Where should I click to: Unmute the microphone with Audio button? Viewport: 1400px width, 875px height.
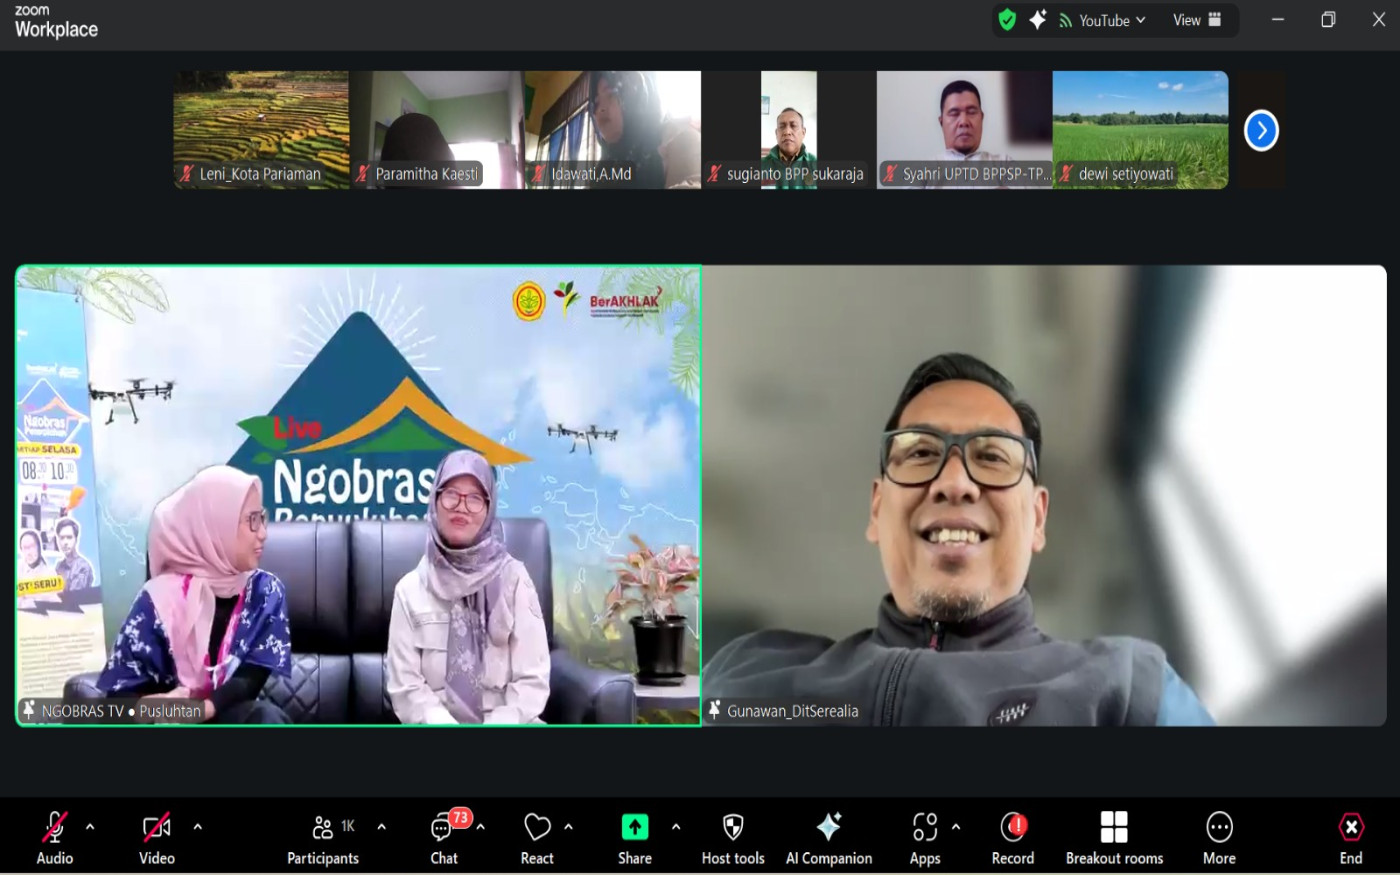(x=54, y=836)
